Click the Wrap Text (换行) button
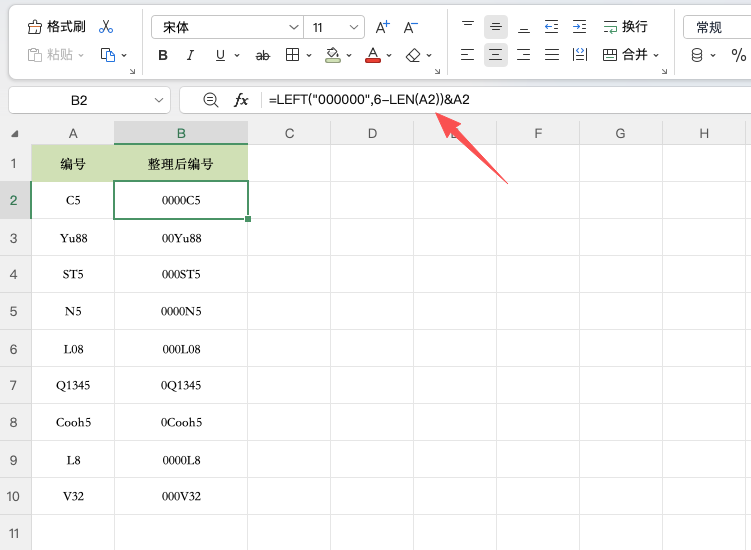 pos(625,27)
